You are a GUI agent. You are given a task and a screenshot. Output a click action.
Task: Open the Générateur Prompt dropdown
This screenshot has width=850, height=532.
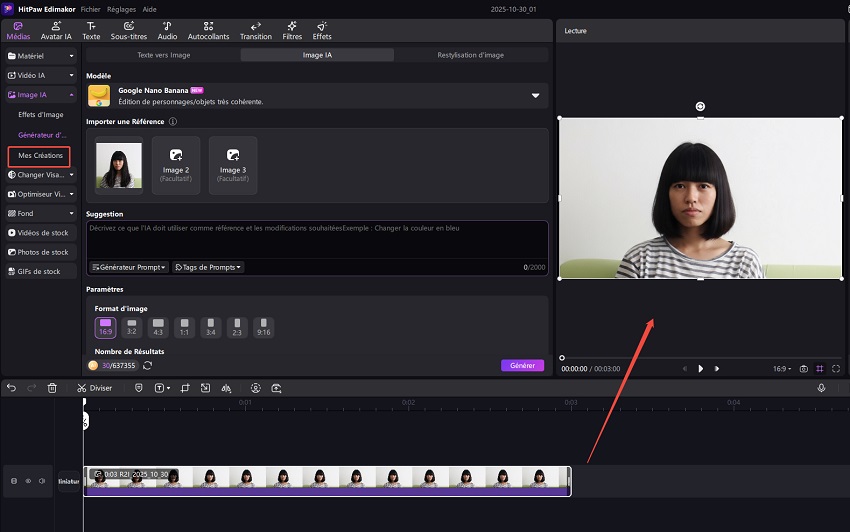coord(129,267)
